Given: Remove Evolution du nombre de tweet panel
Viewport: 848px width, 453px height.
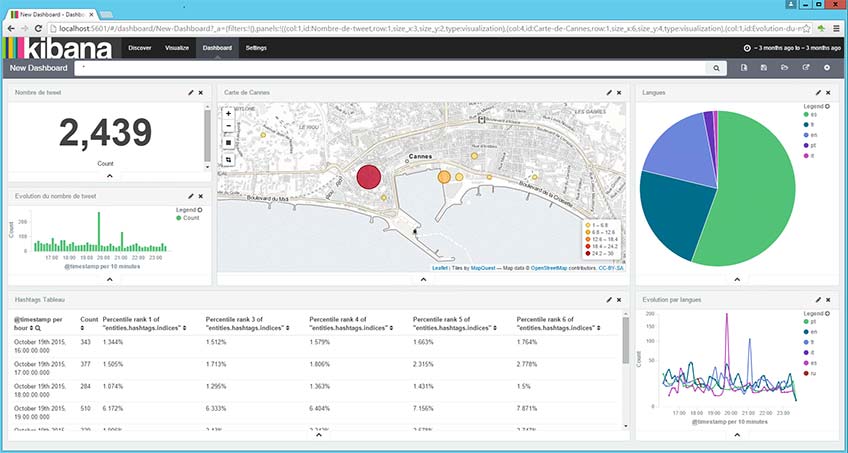Looking at the screenshot, I should point(201,196).
